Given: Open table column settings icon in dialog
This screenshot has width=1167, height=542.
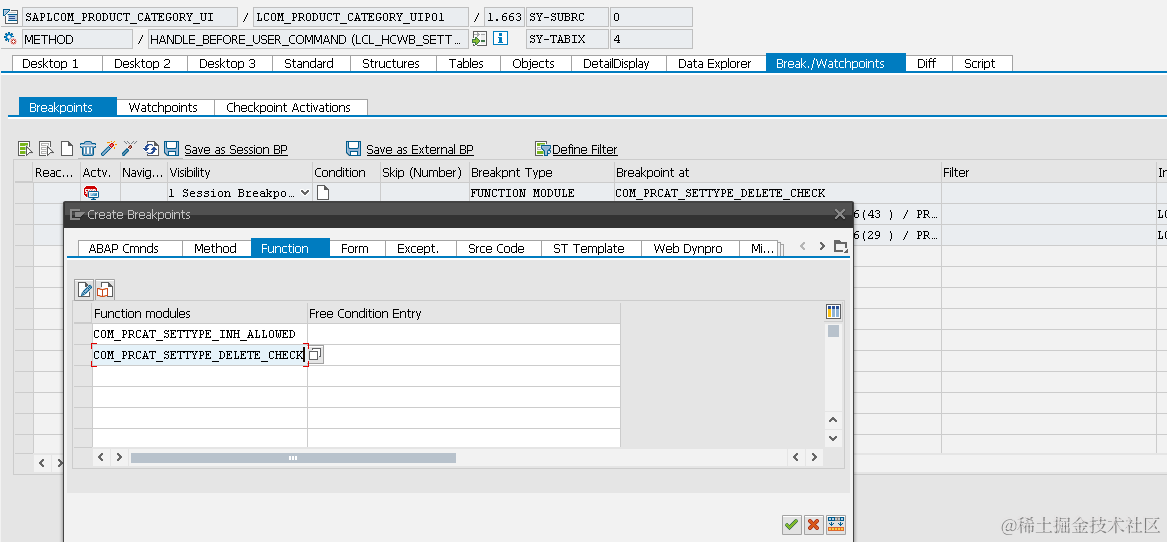Looking at the screenshot, I should click(834, 311).
